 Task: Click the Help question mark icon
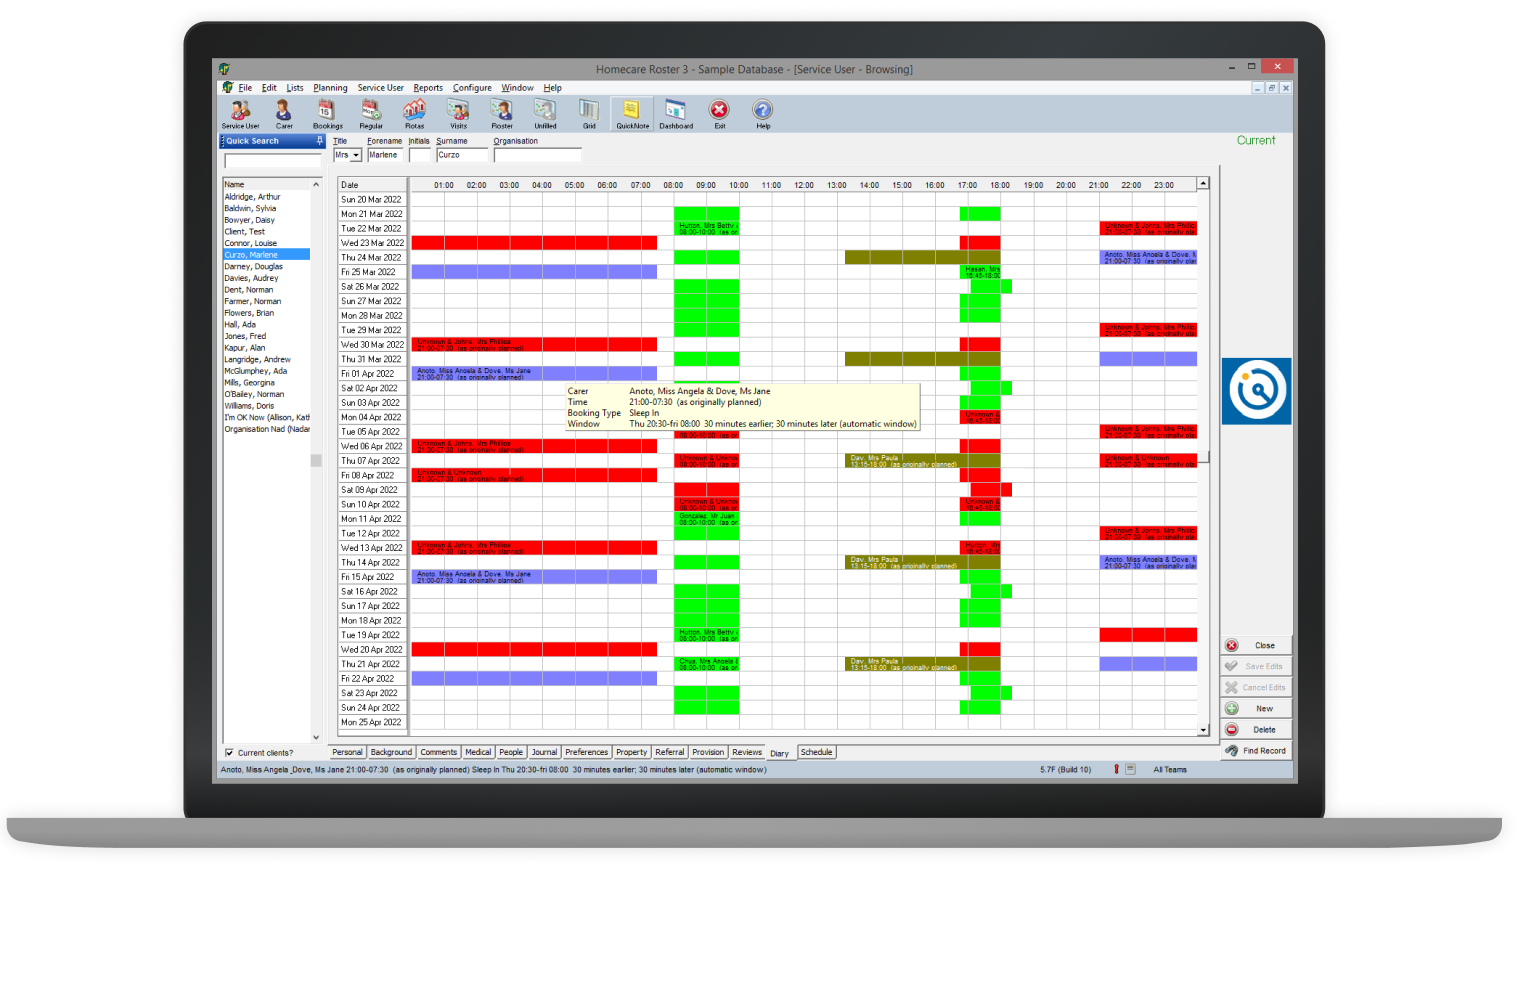[x=763, y=114]
